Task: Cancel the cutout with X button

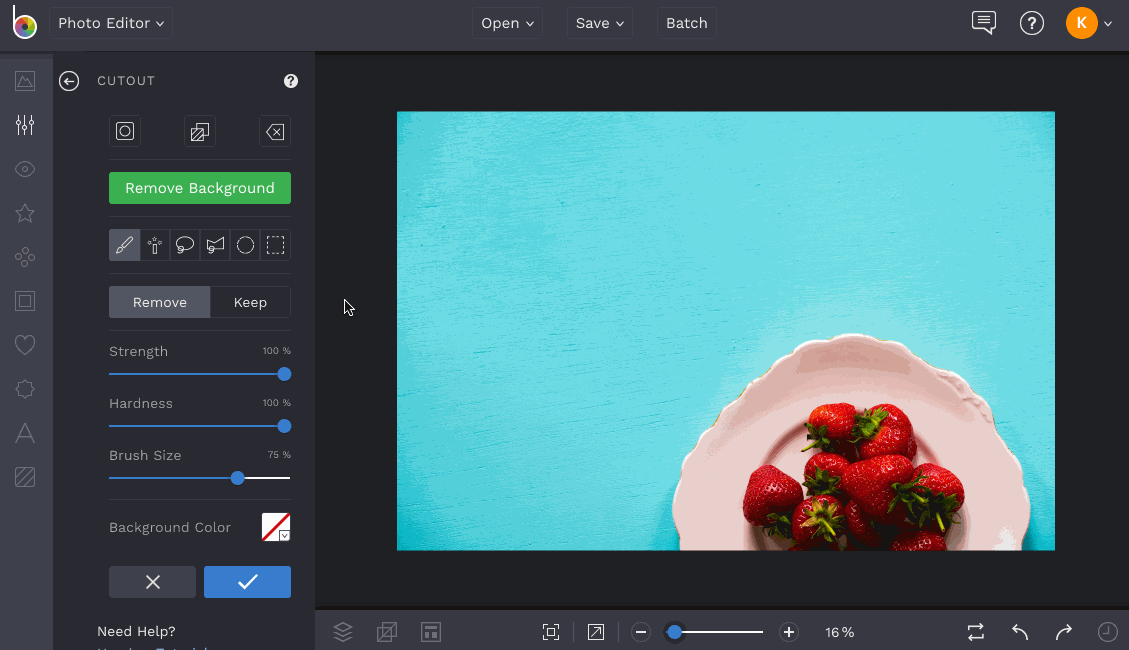Action: pyautogui.click(x=153, y=582)
